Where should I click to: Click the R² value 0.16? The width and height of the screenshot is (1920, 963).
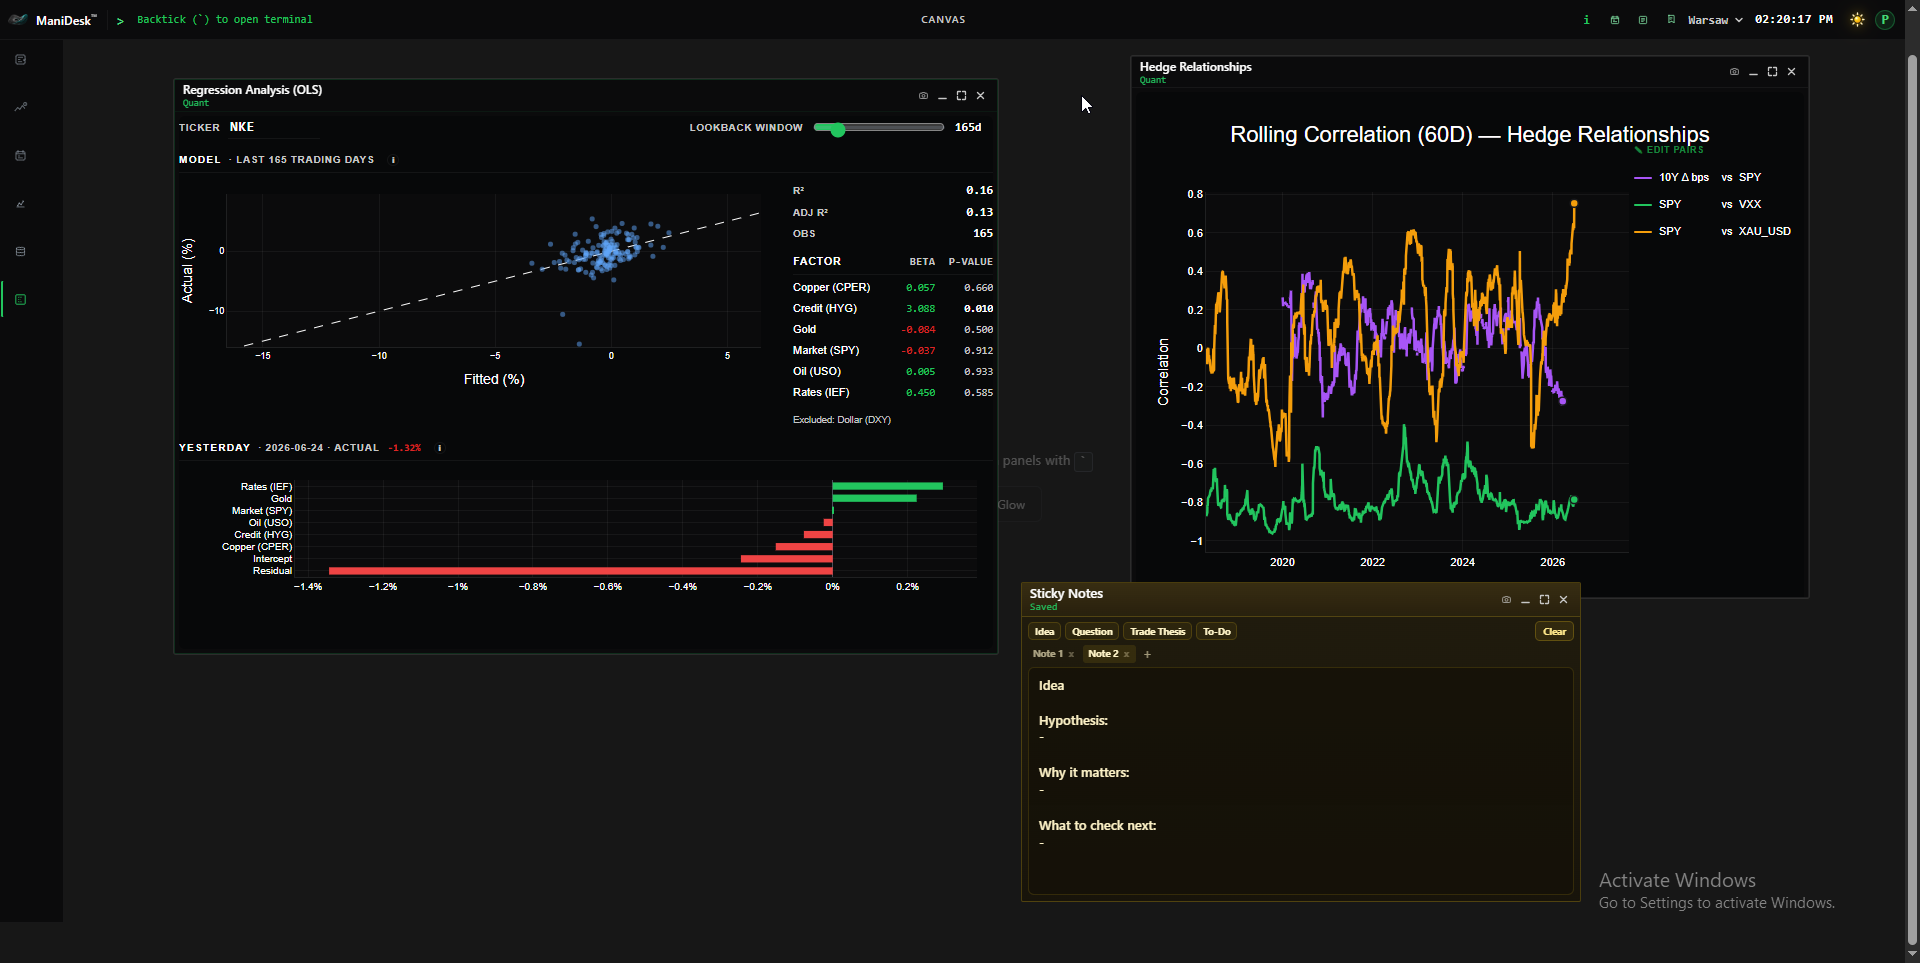(979, 190)
